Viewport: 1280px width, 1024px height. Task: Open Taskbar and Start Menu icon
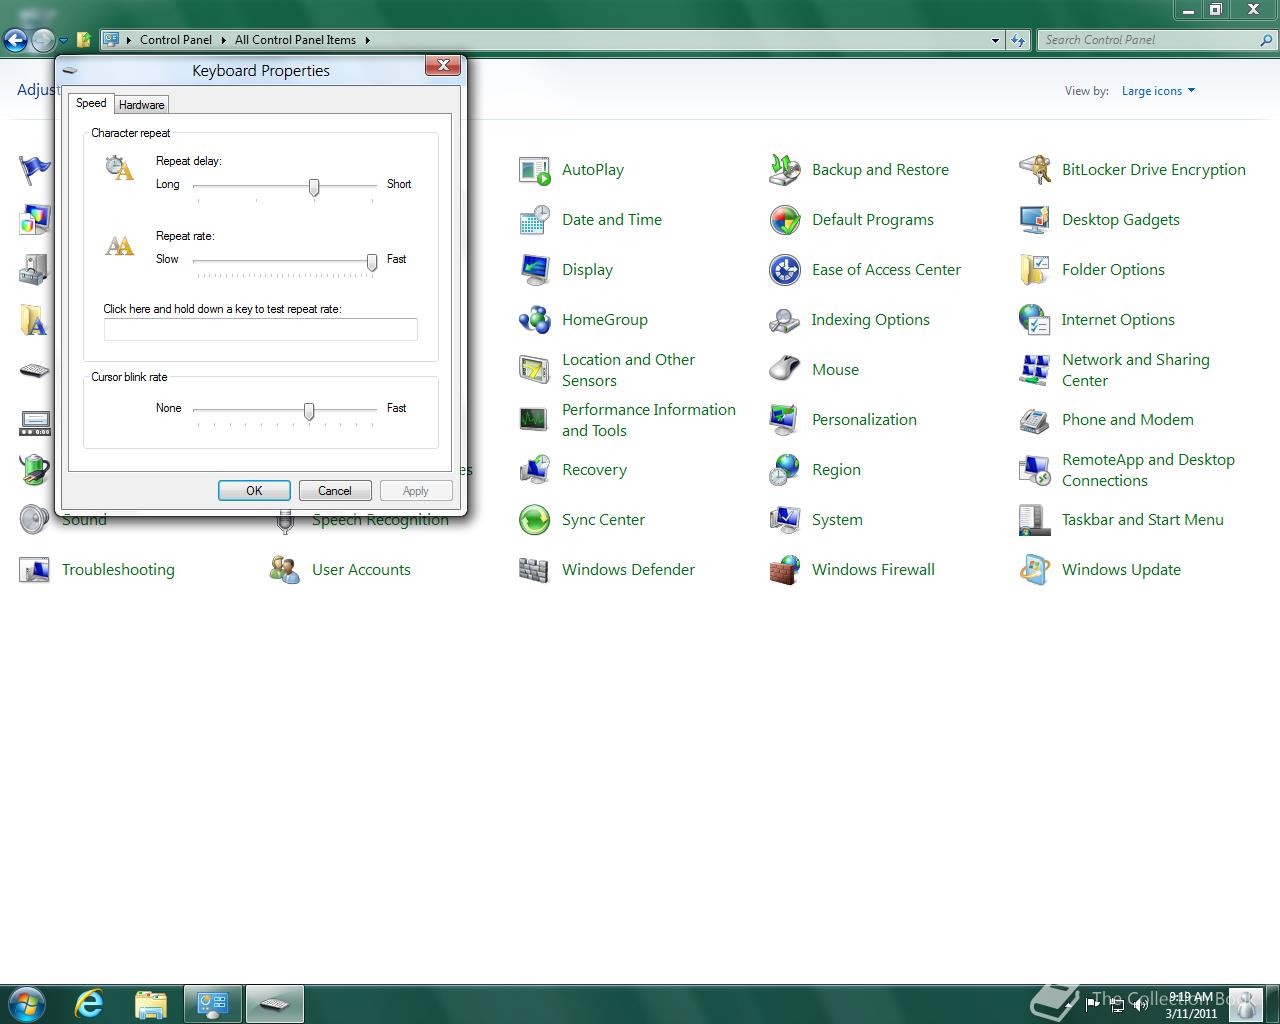pyautogui.click(x=1035, y=520)
